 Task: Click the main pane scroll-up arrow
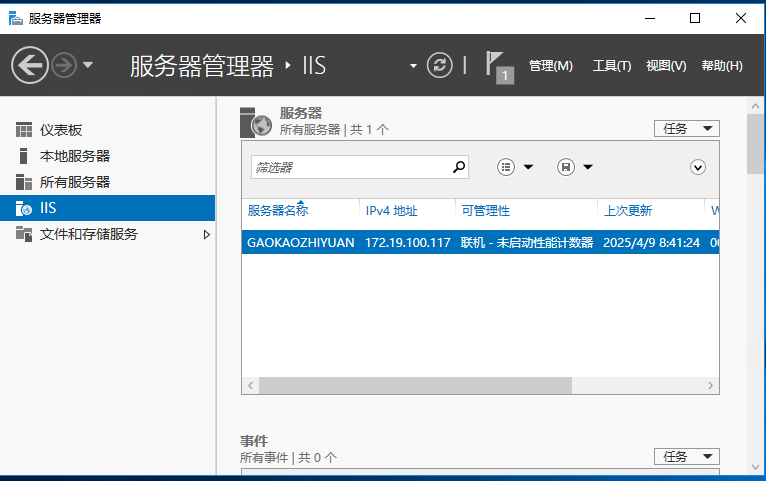(755, 105)
